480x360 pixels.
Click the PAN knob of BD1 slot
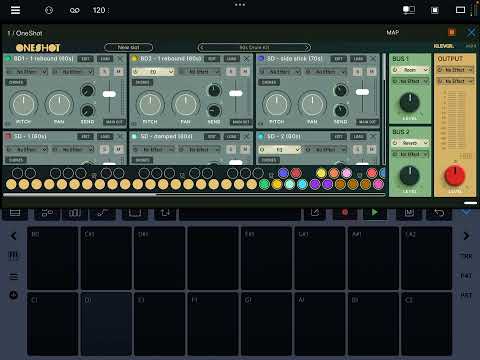(59, 104)
